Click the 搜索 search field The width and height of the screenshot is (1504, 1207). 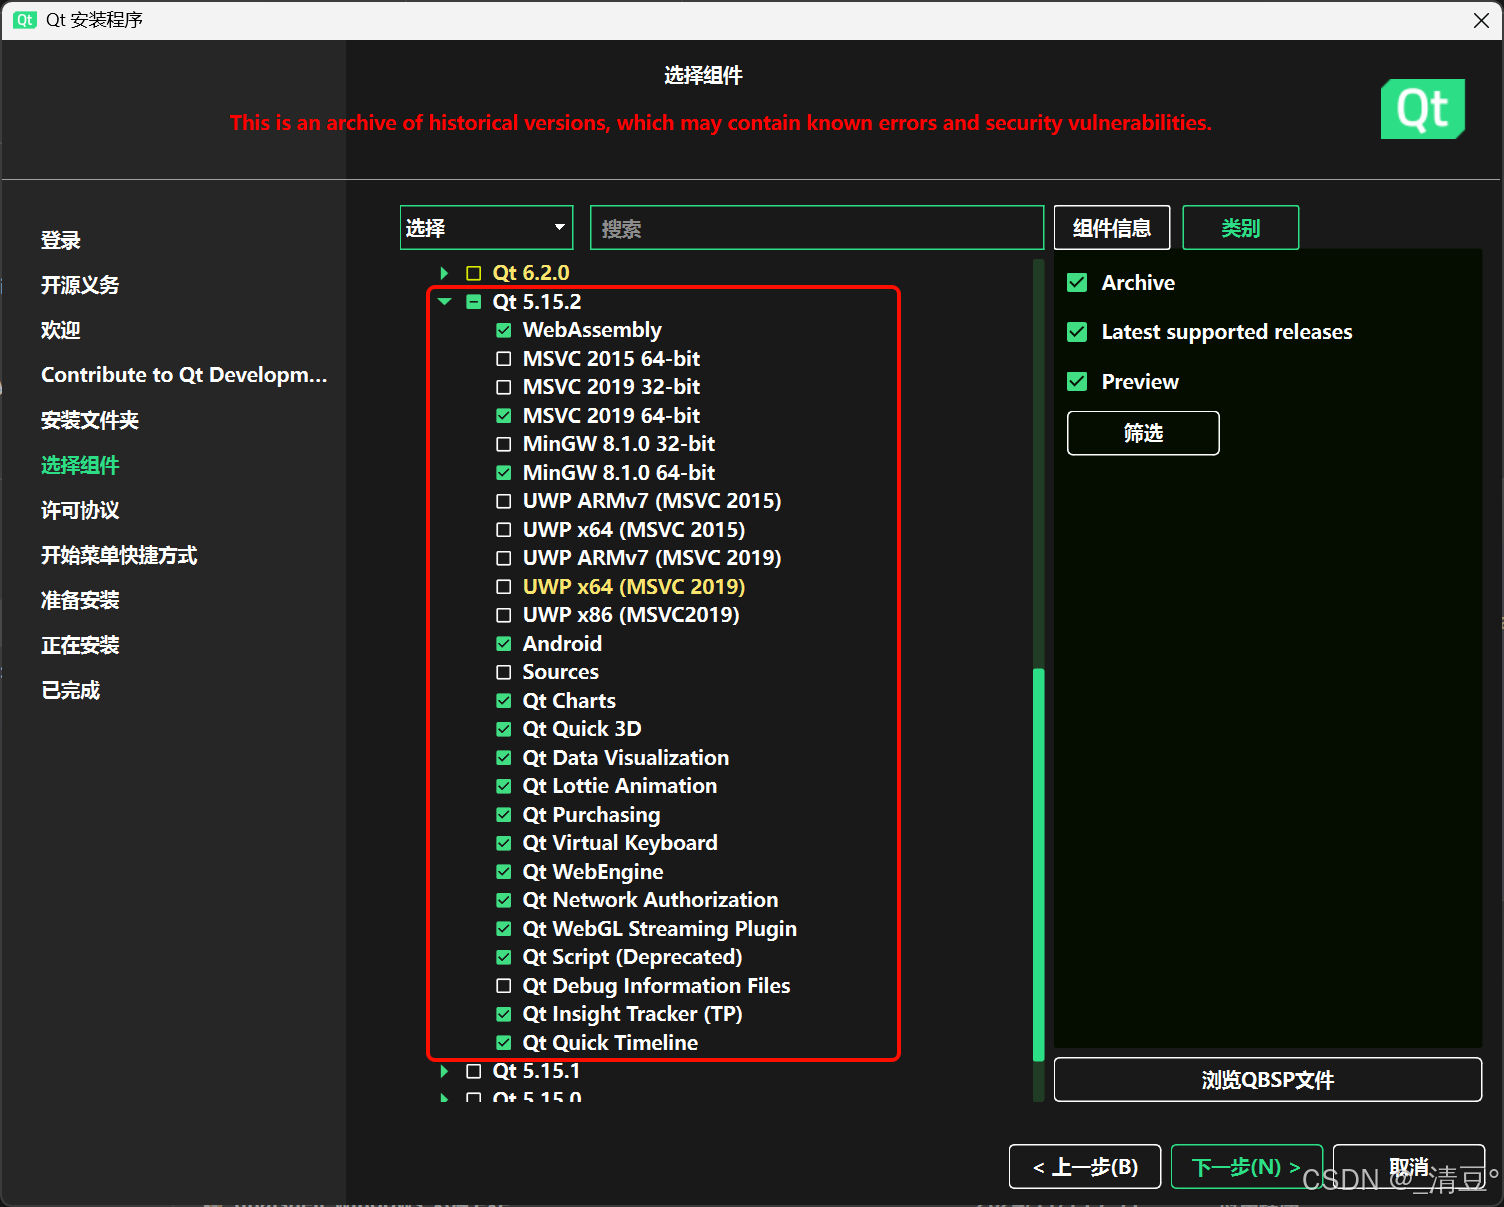click(x=817, y=228)
